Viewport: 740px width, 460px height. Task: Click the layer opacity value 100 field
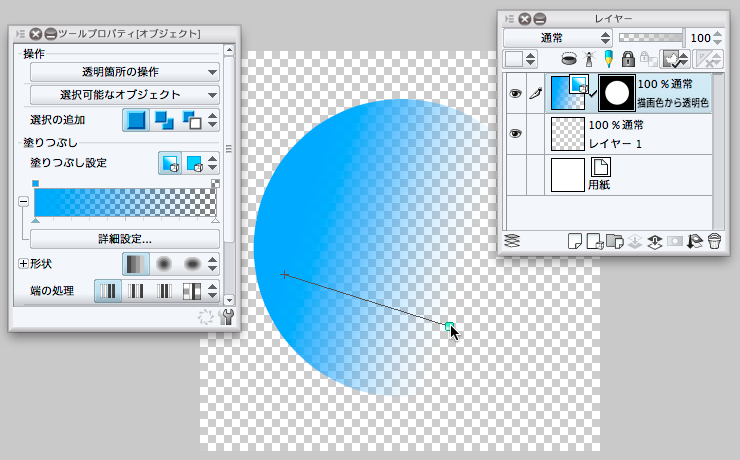[700, 38]
